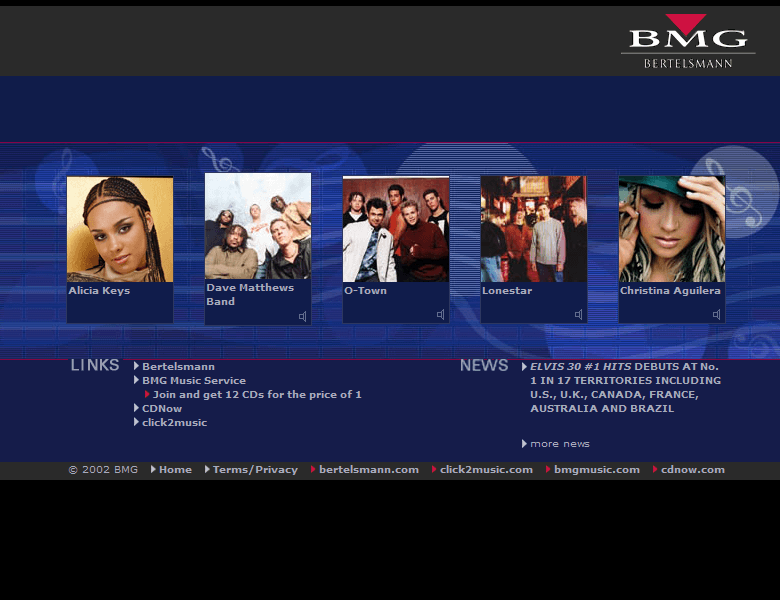780x600 pixels.
Task: Open the click2music link in Links
Action: (175, 422)
